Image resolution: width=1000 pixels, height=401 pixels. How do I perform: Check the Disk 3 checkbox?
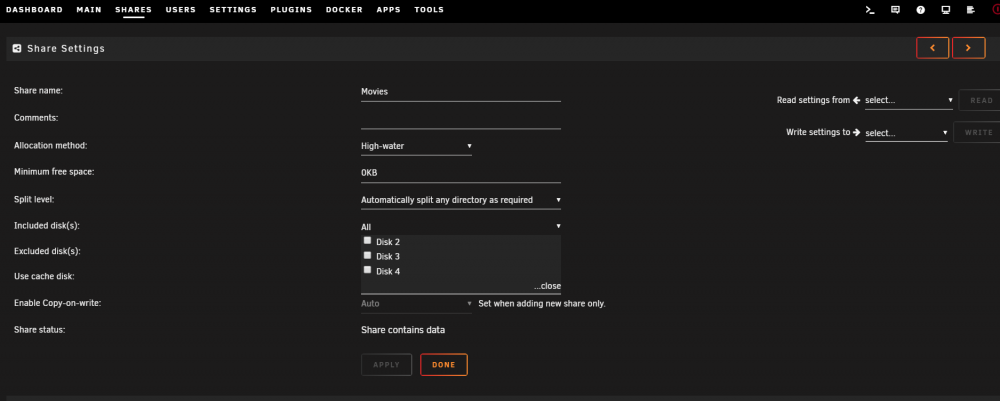(x=367, y=255)
